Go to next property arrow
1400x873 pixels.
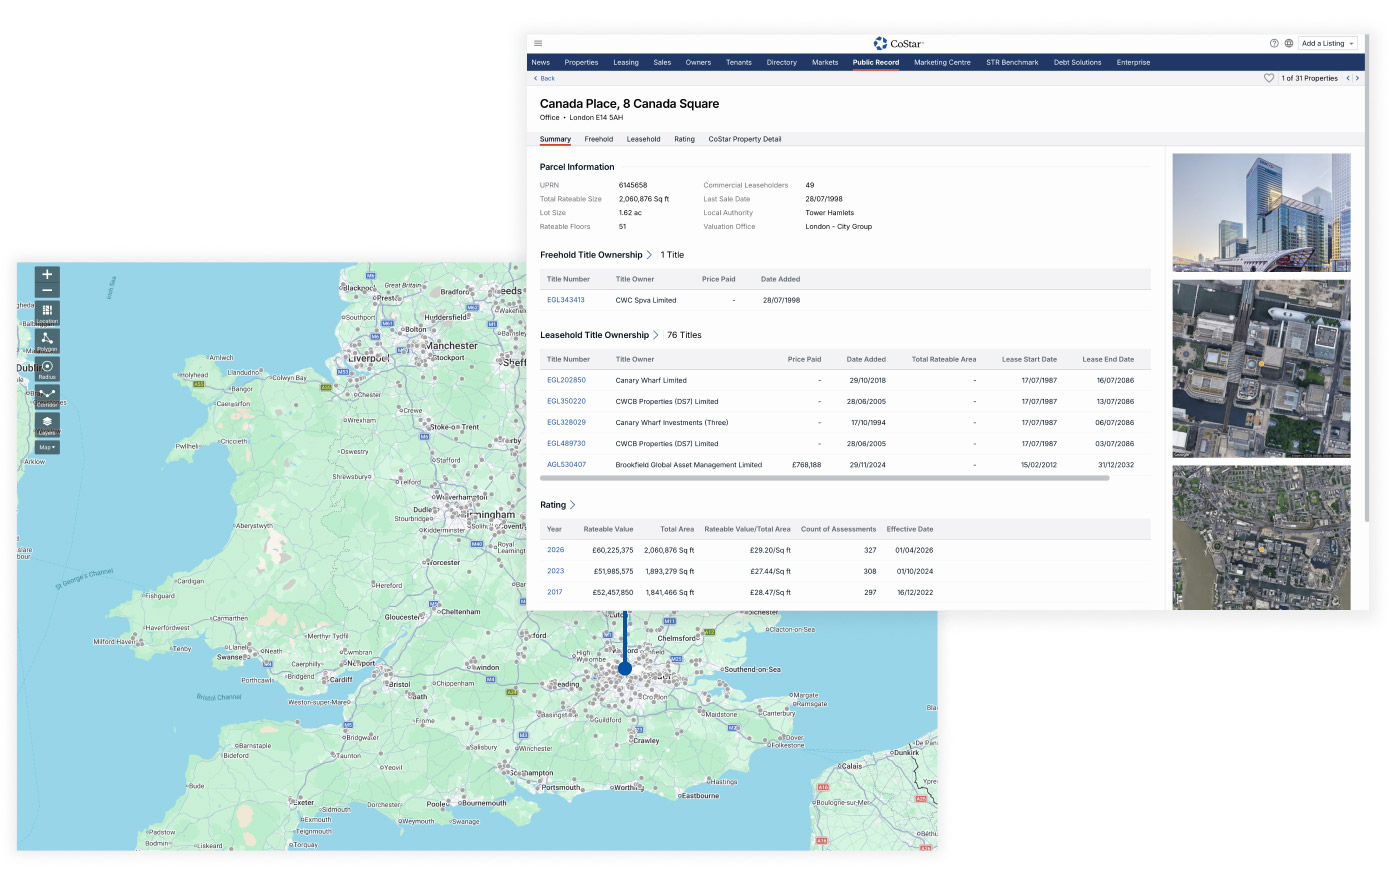[x=1357, y=78]
